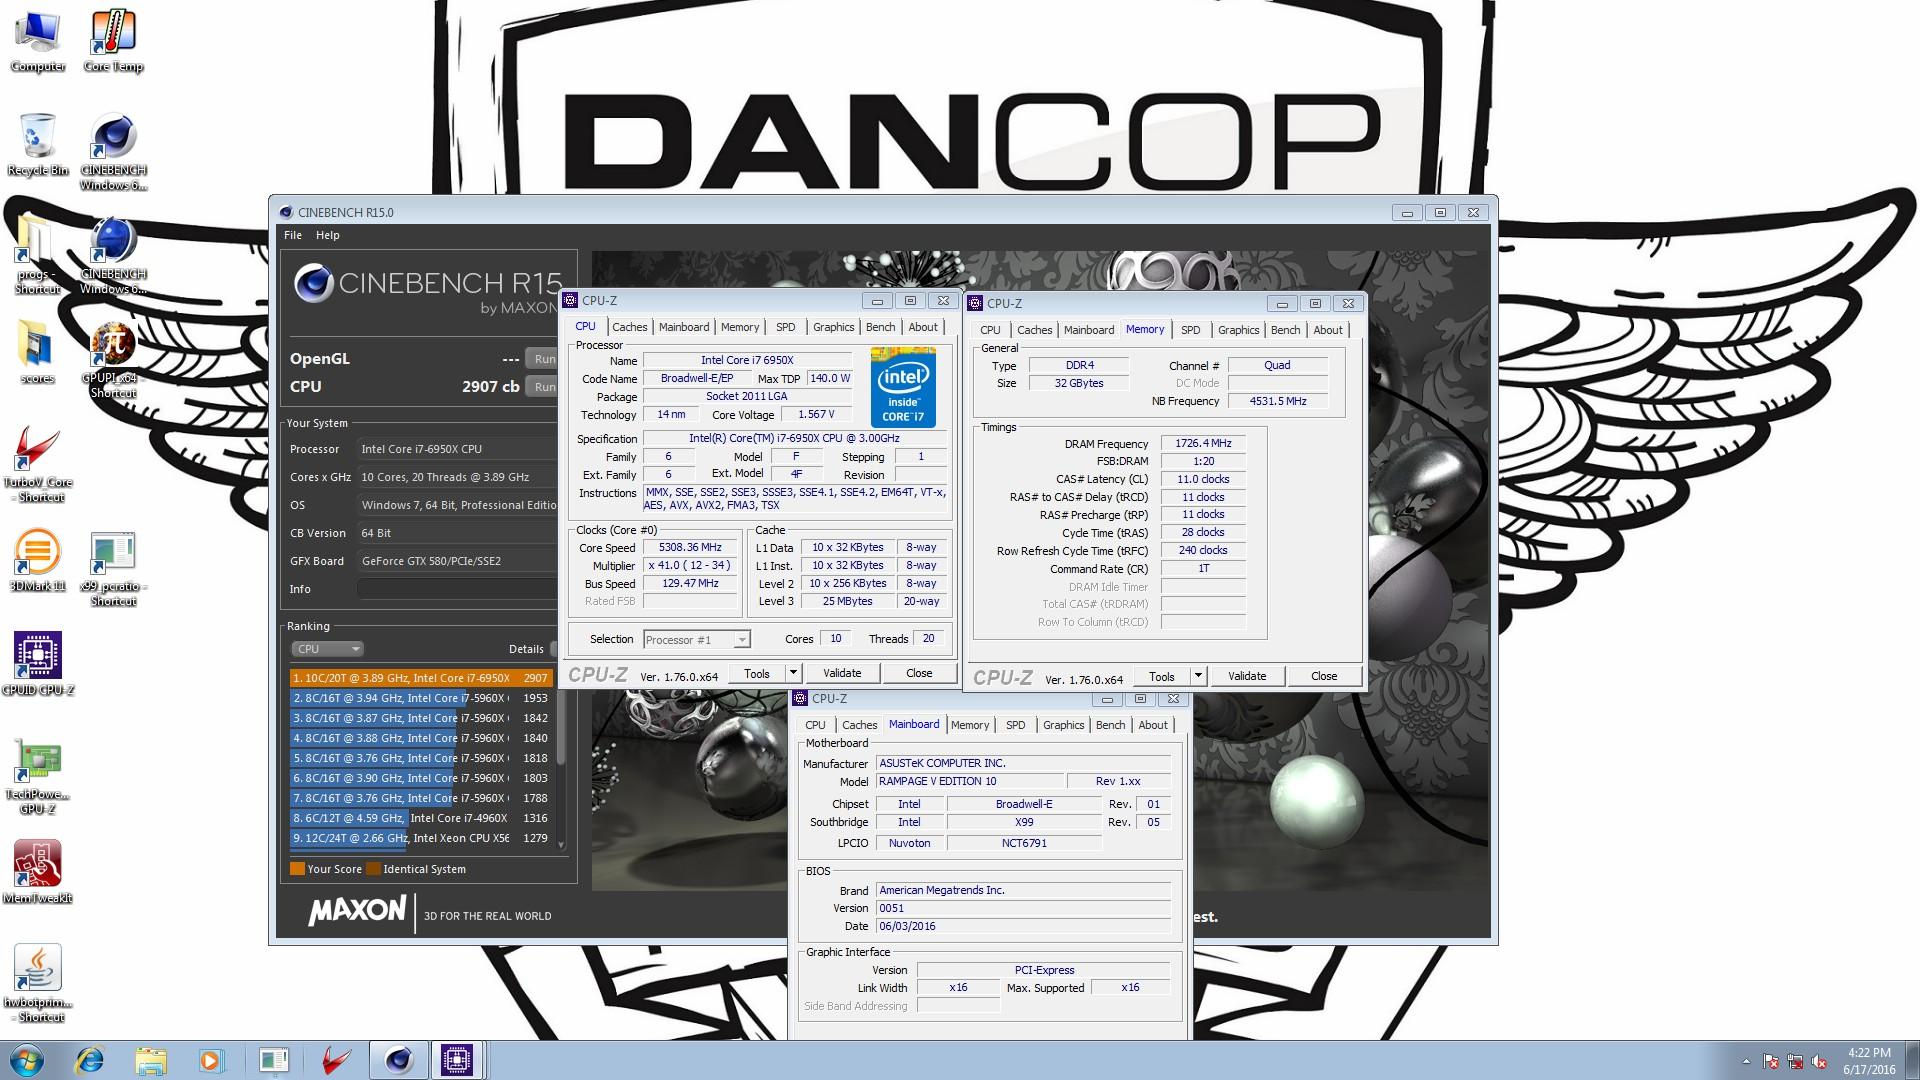Click Tools in the CPU-Z CPU window
The height and width of the screenshot is (1080, 1920).
(757, 674)
